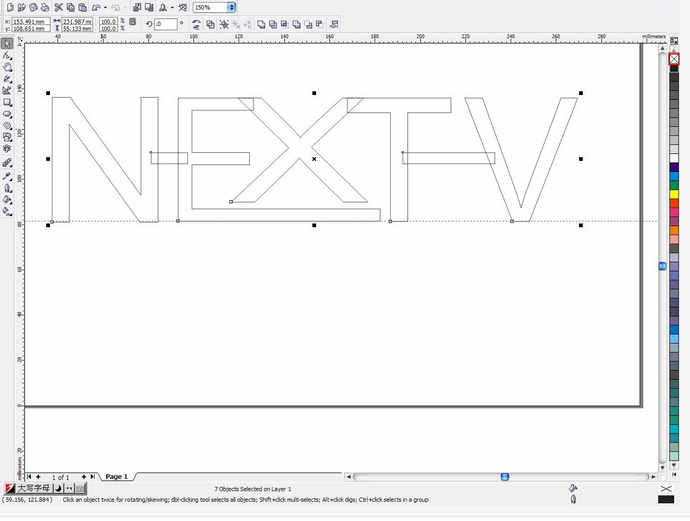Select the Zoom tool in the toolbox
The height and width of the screenshot is (521, 690).
(7, 67)
